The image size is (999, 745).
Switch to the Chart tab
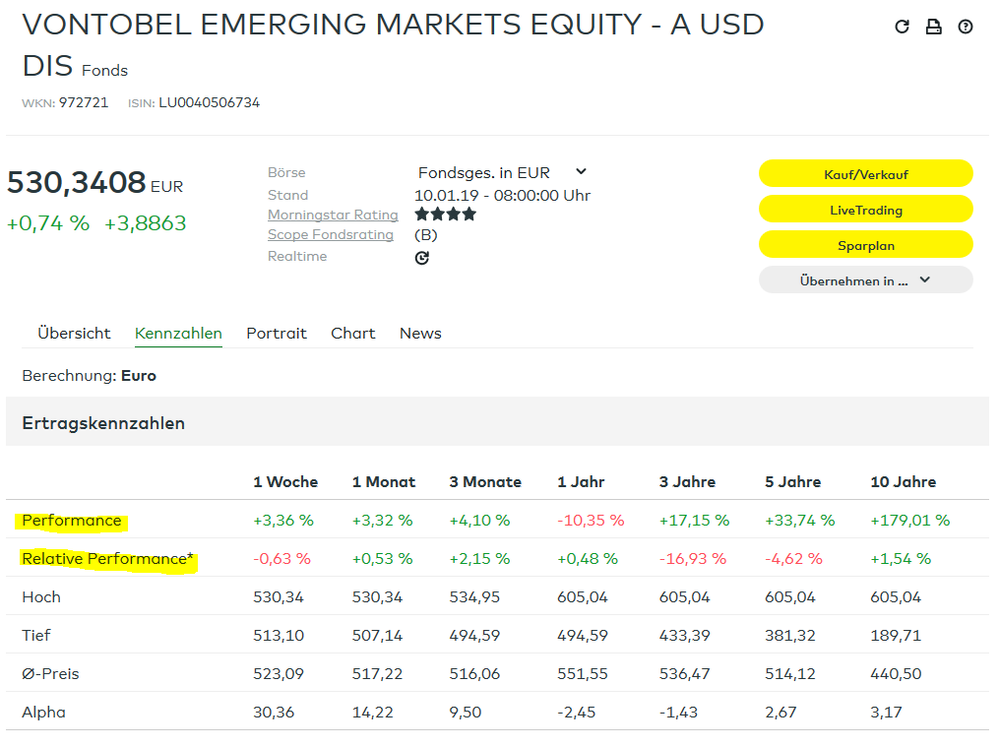tap(353, 333)
